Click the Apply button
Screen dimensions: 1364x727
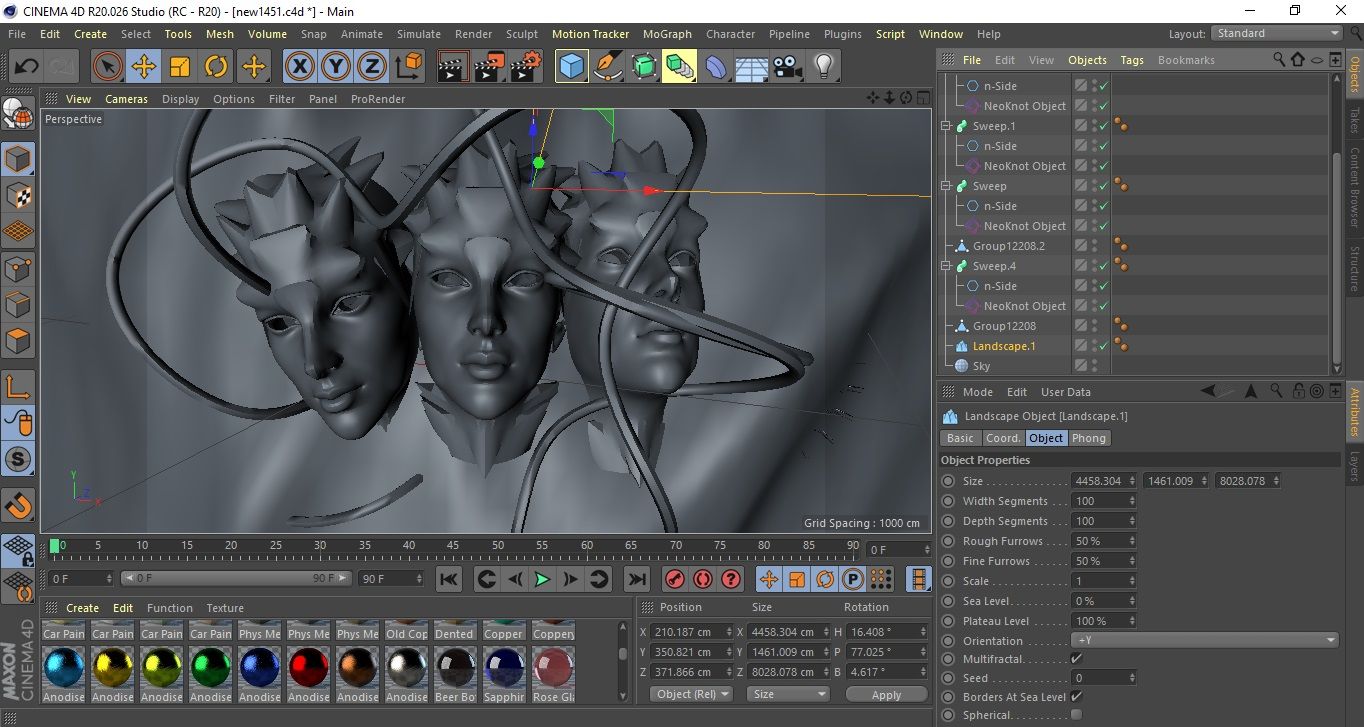[x=886, y=694]
